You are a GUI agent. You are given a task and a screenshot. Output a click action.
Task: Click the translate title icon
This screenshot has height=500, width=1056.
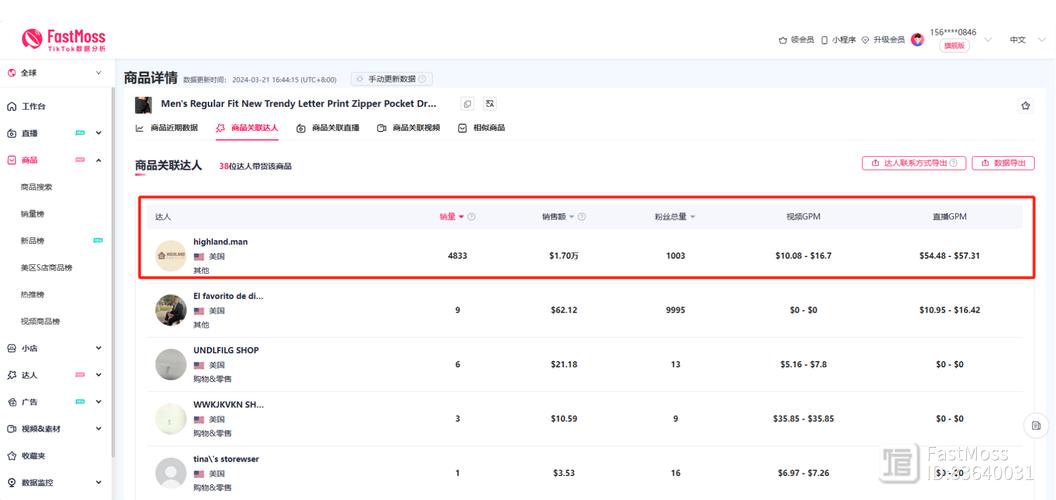tap(490, 104)
